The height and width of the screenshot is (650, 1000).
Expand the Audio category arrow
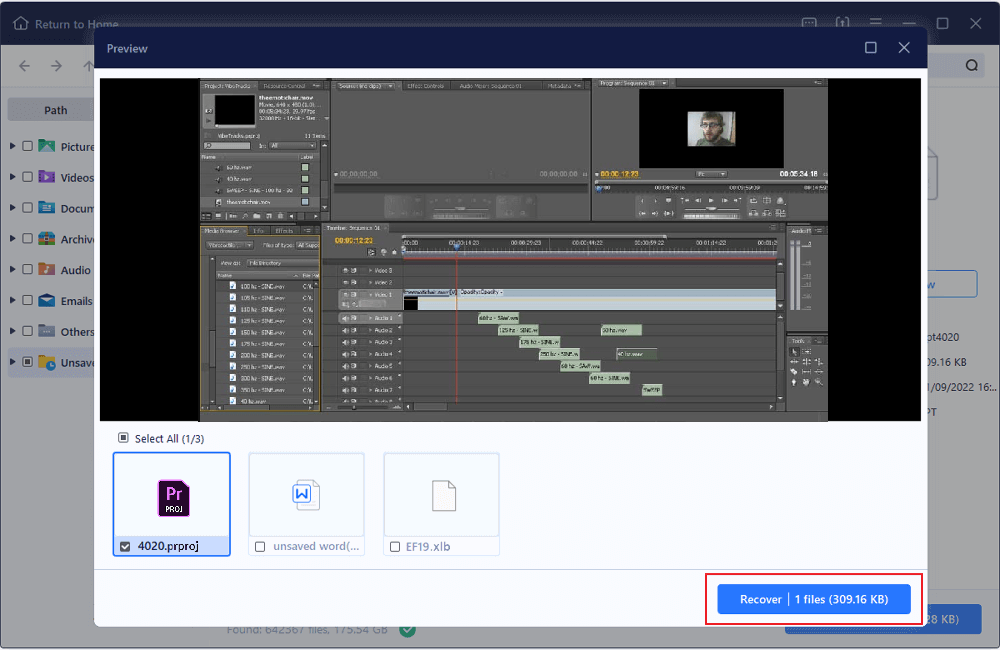coord(12,270)
